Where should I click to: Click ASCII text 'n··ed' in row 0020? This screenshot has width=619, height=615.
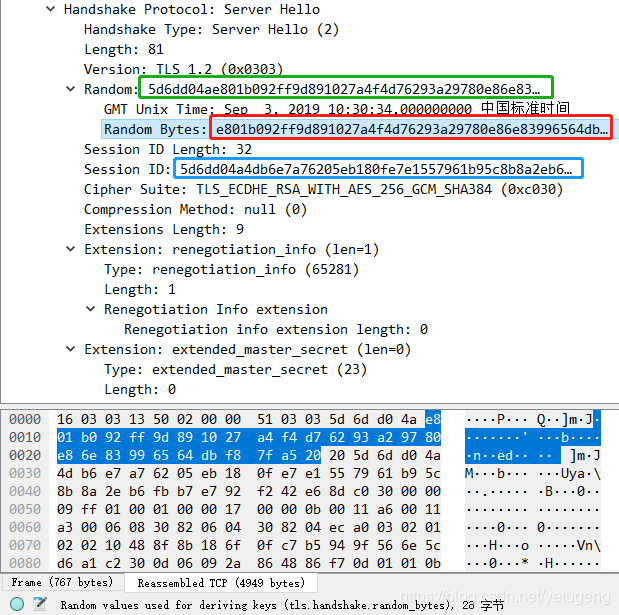[493, 456]
